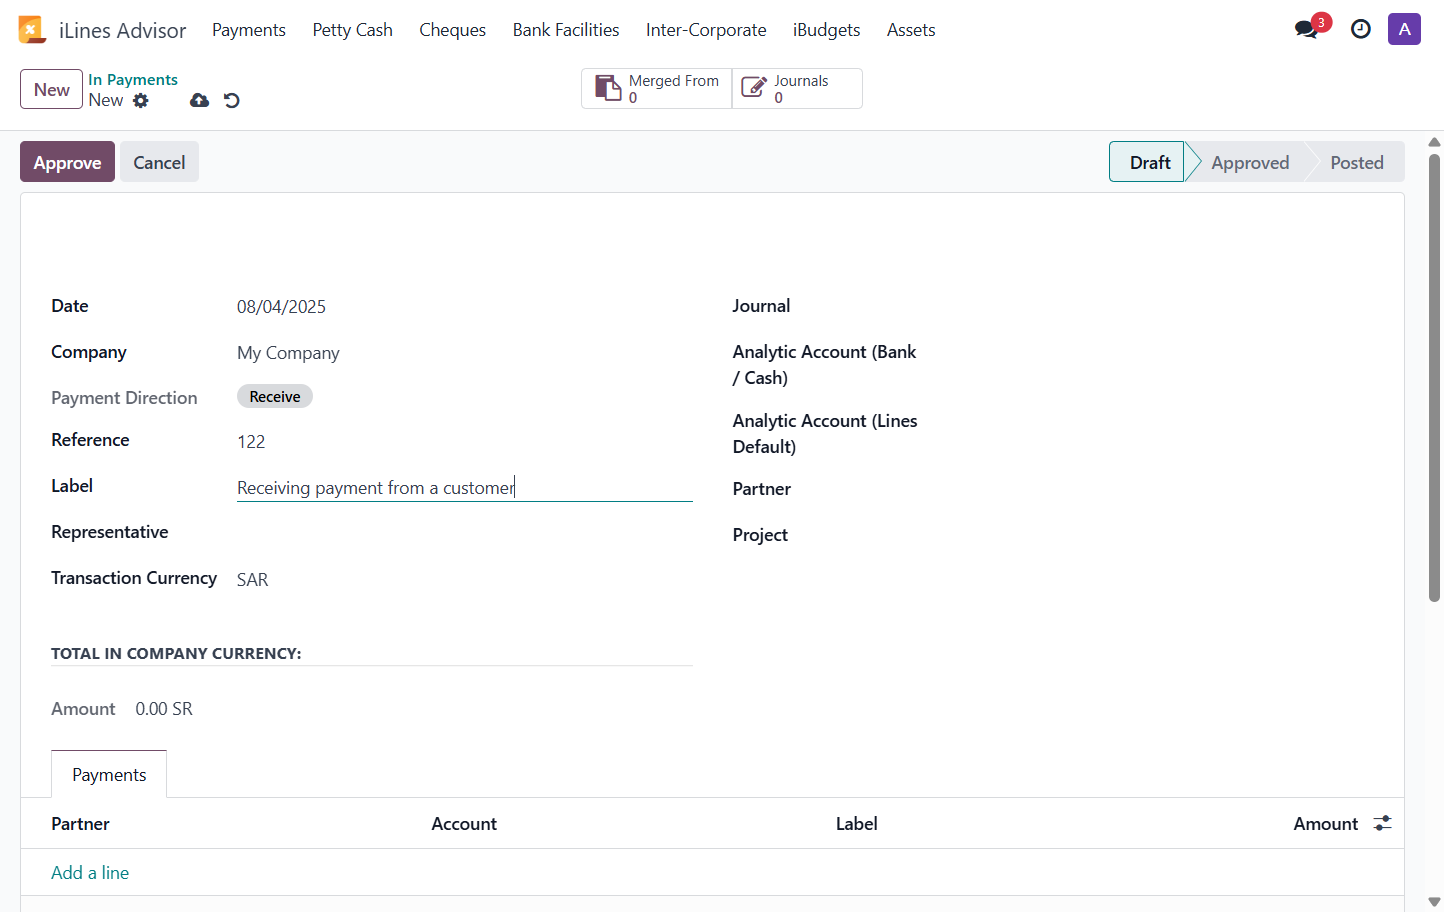Open column settings adjust icon
This screenshot has width=1444, height=912.
coord(1383,823)
